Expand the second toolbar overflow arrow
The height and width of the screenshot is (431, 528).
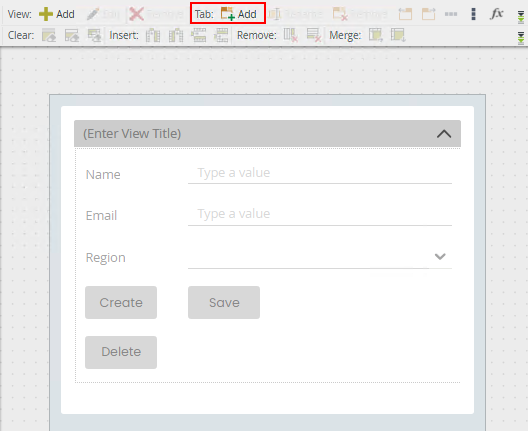point(521,38)
